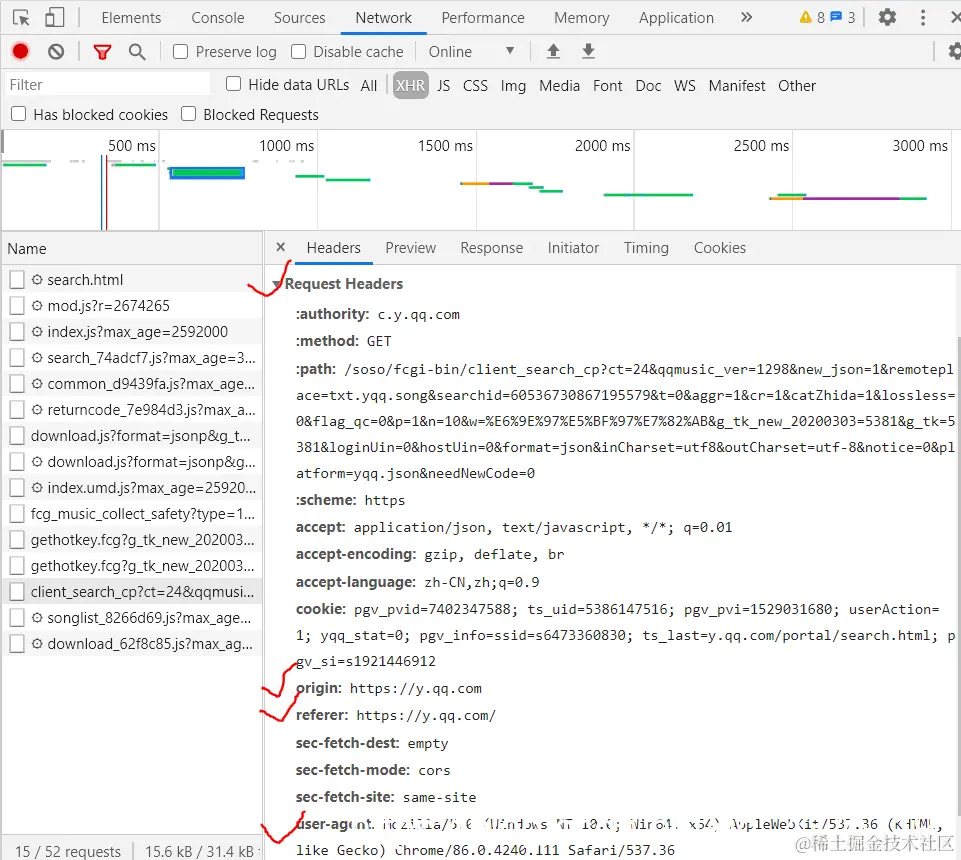The image size is (961, 860).
Task: Switch to the Console tab
Action: tap(218, 18)
